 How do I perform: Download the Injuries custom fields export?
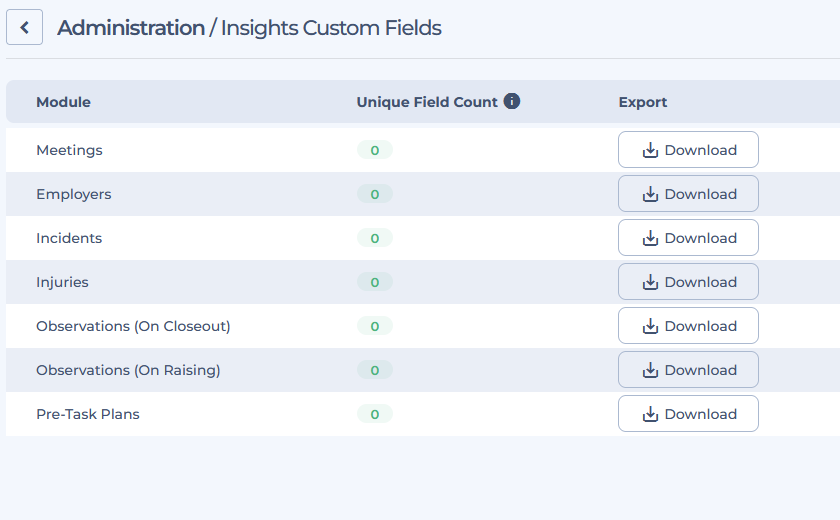pyautogui.click(x=688, y=282)
